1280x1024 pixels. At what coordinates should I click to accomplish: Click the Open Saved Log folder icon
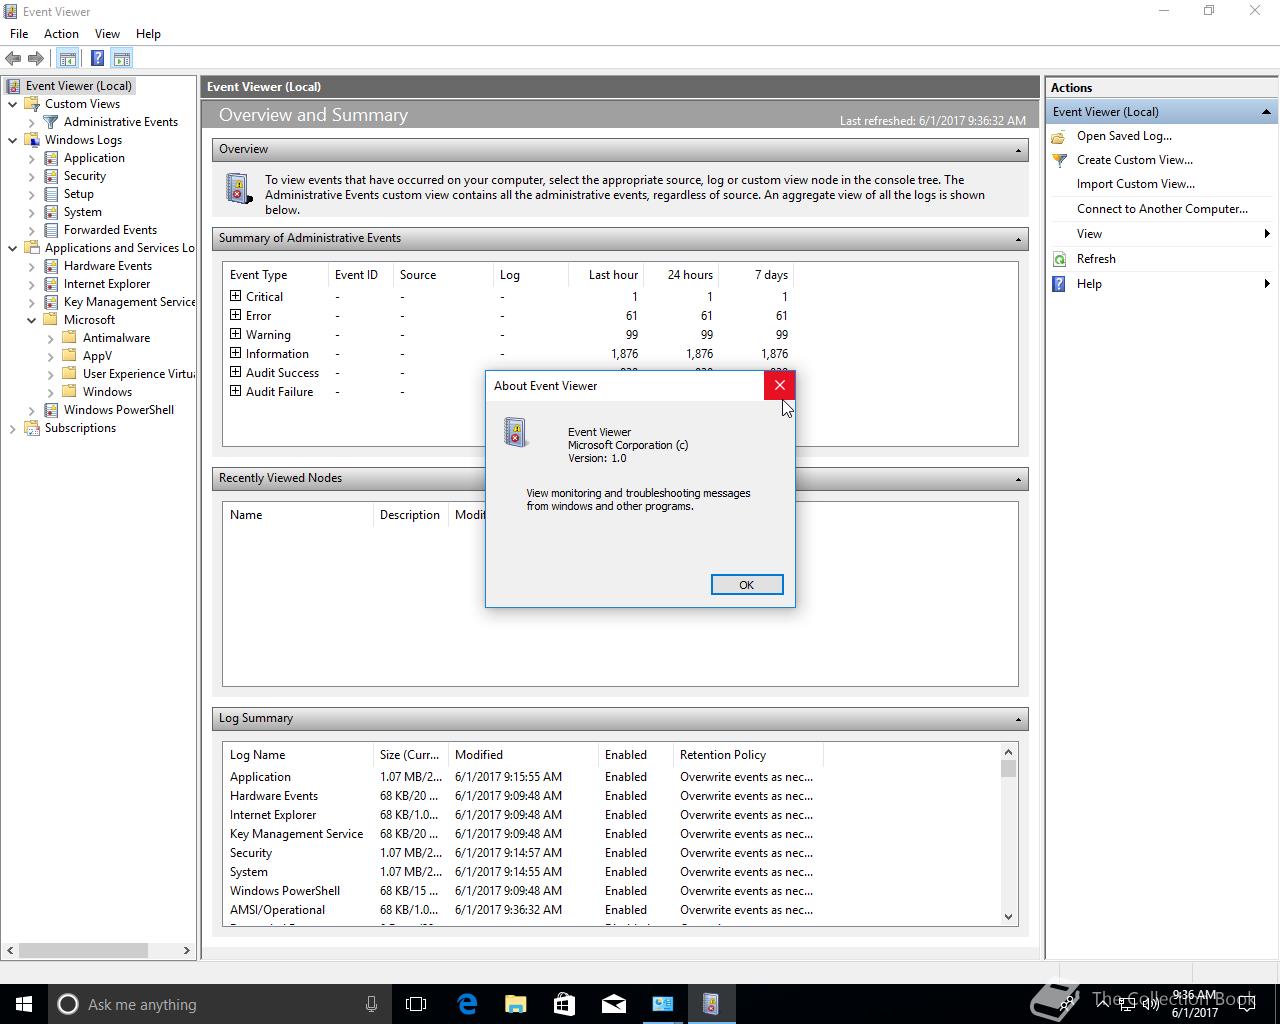tap(1060, 136)
